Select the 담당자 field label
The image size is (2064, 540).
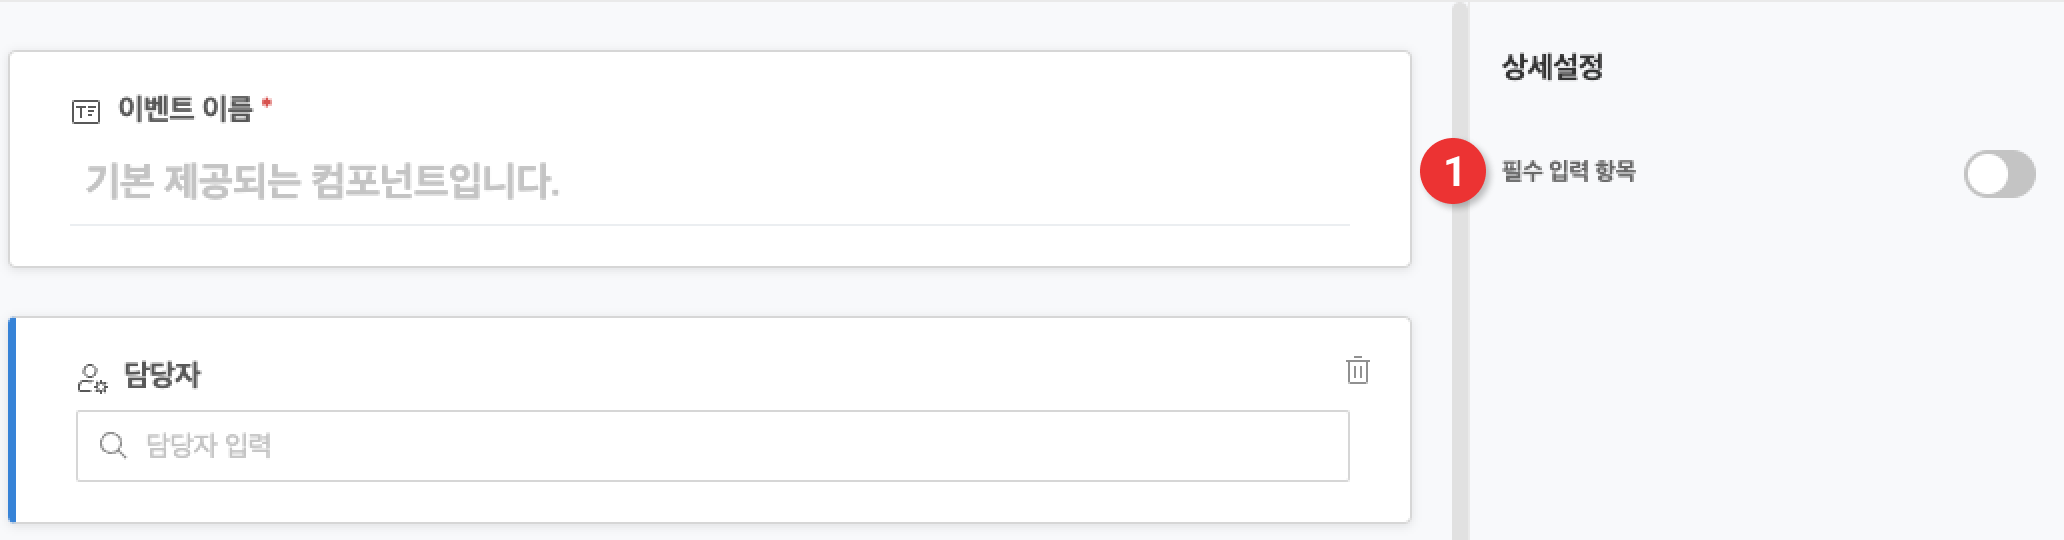pos(162,375)
